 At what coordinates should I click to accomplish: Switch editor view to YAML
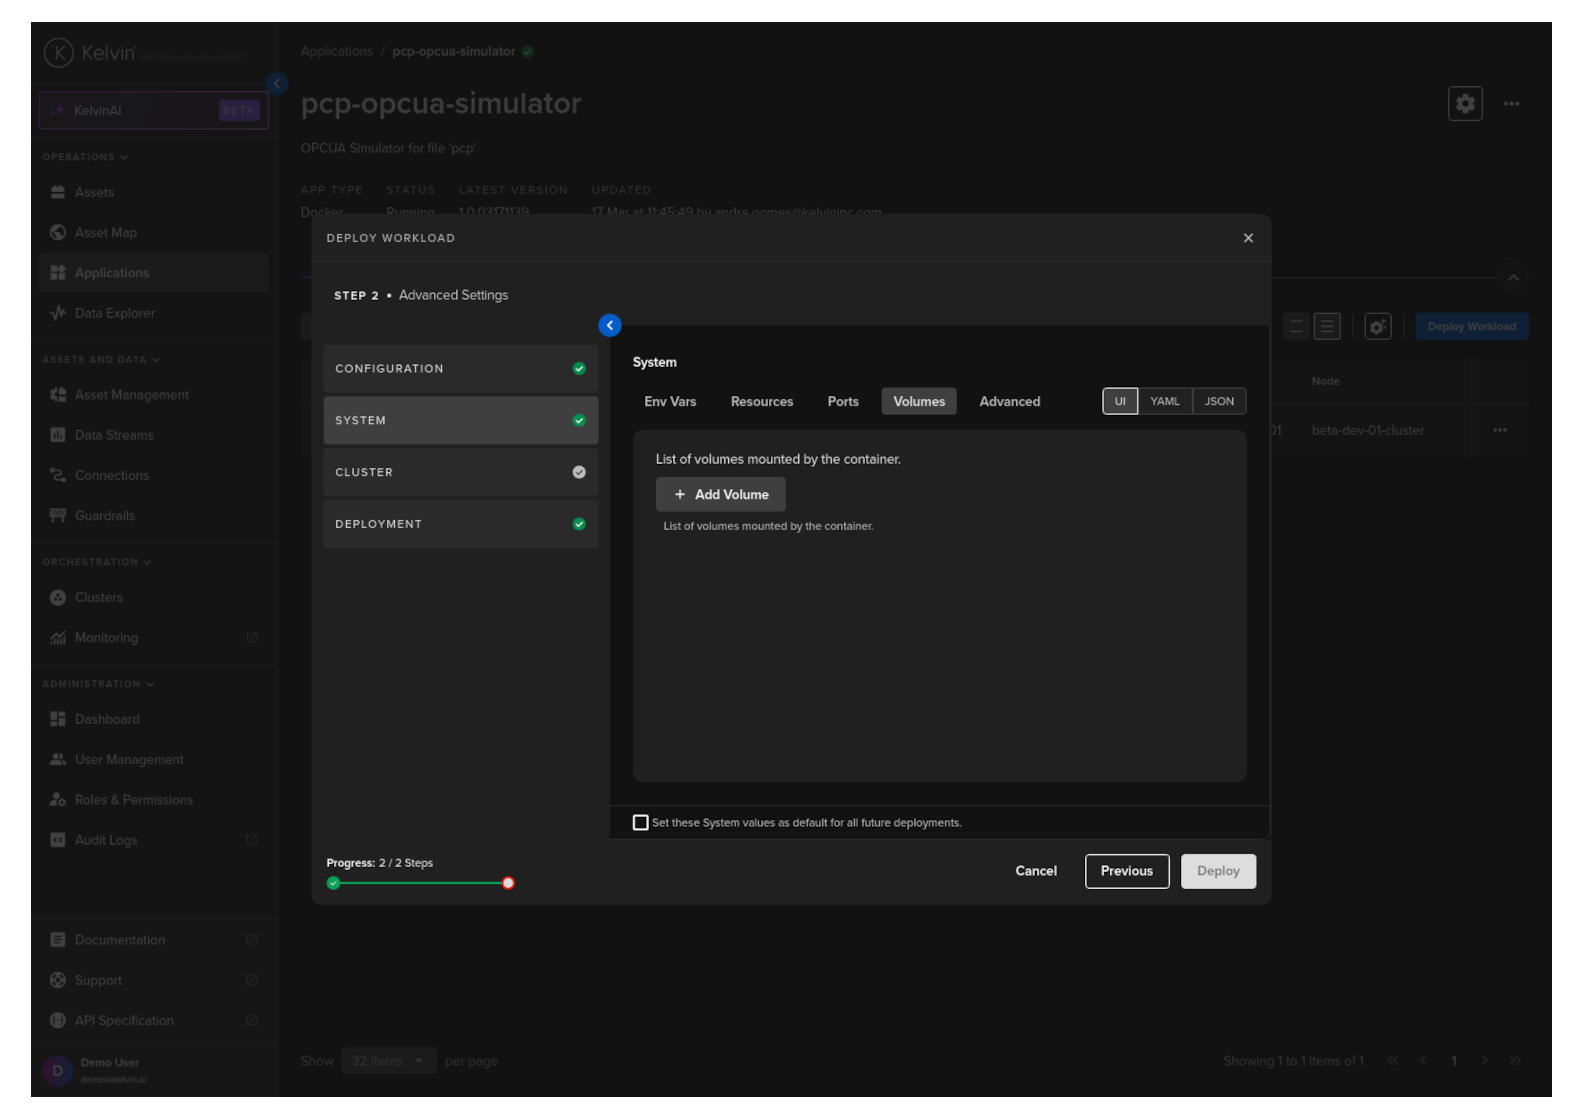coord(1164,402)
